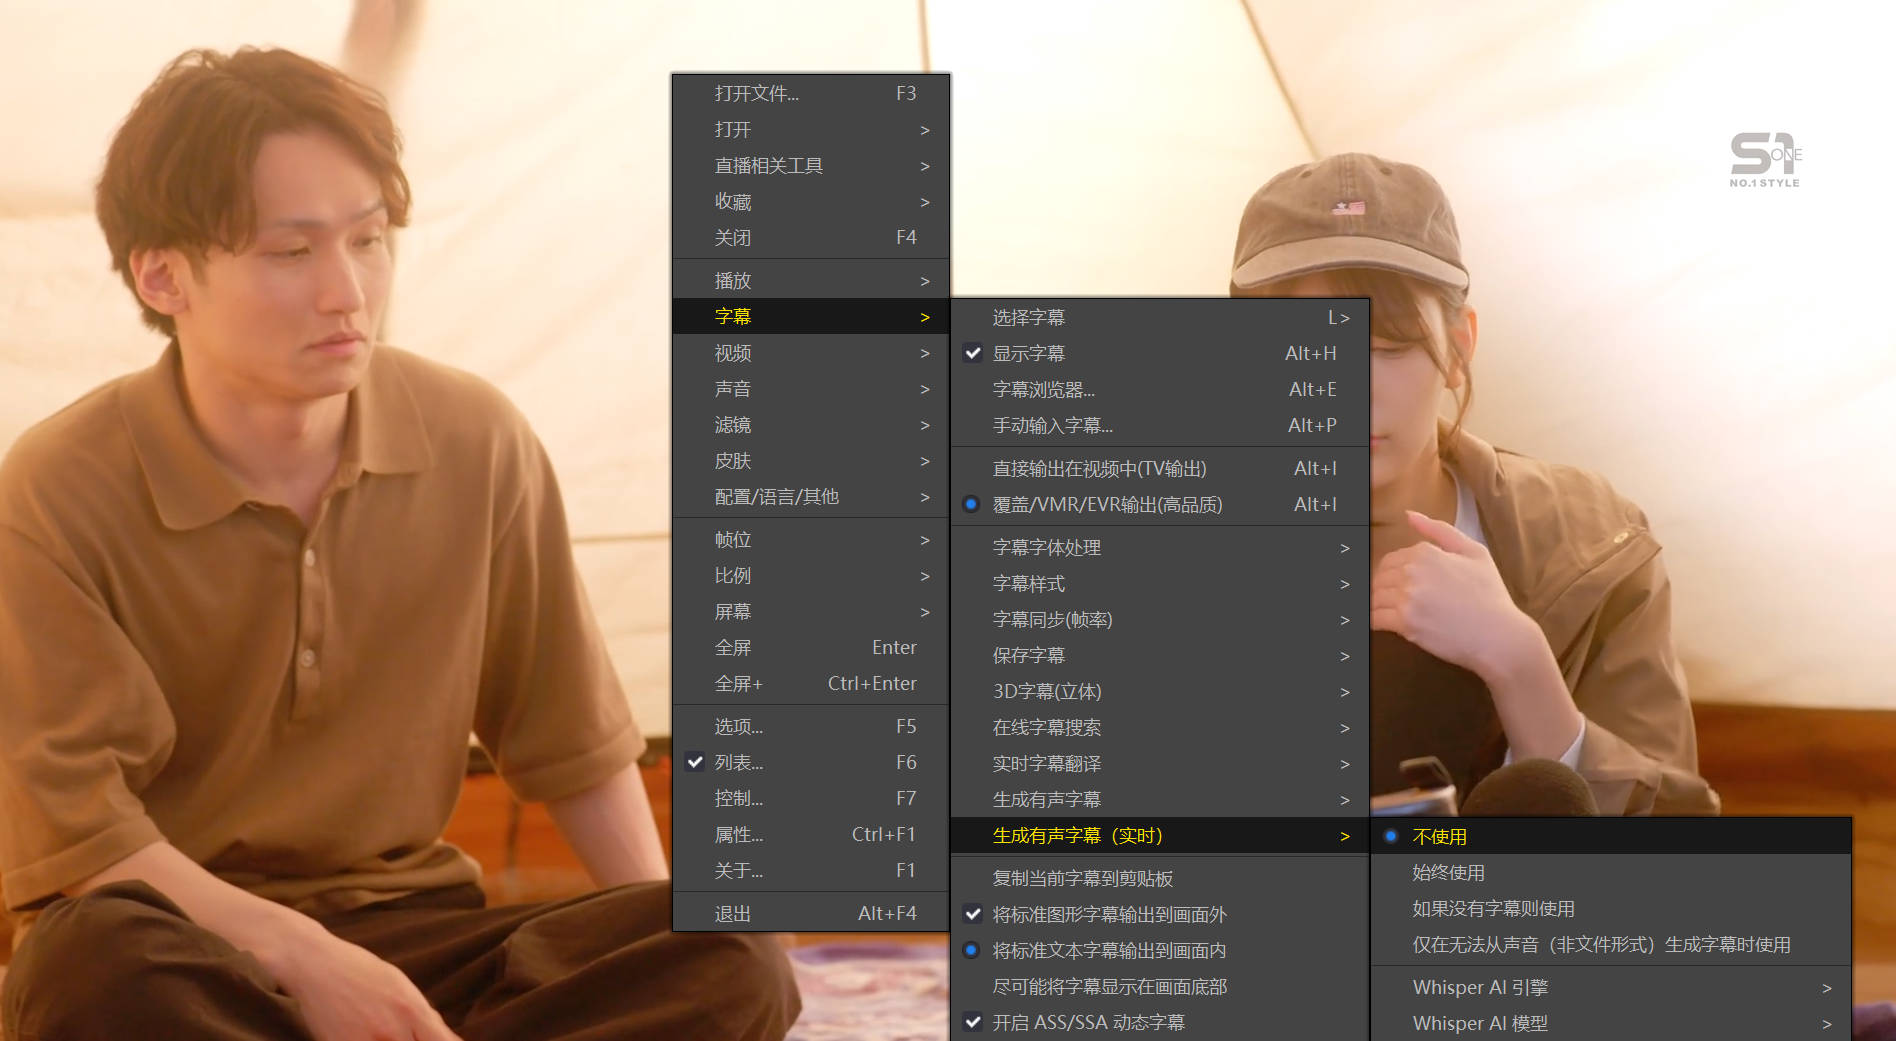
Task: Choose 全屏 Enter option
Action: 811,648
